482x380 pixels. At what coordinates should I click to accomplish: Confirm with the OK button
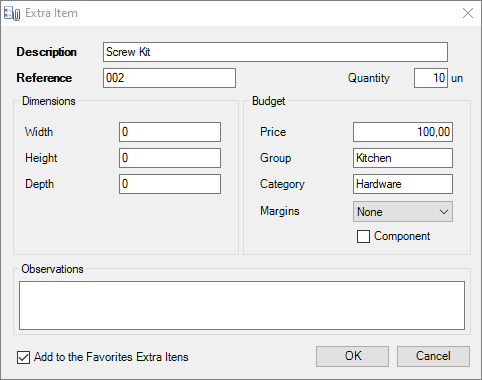[x=352, y=356]
